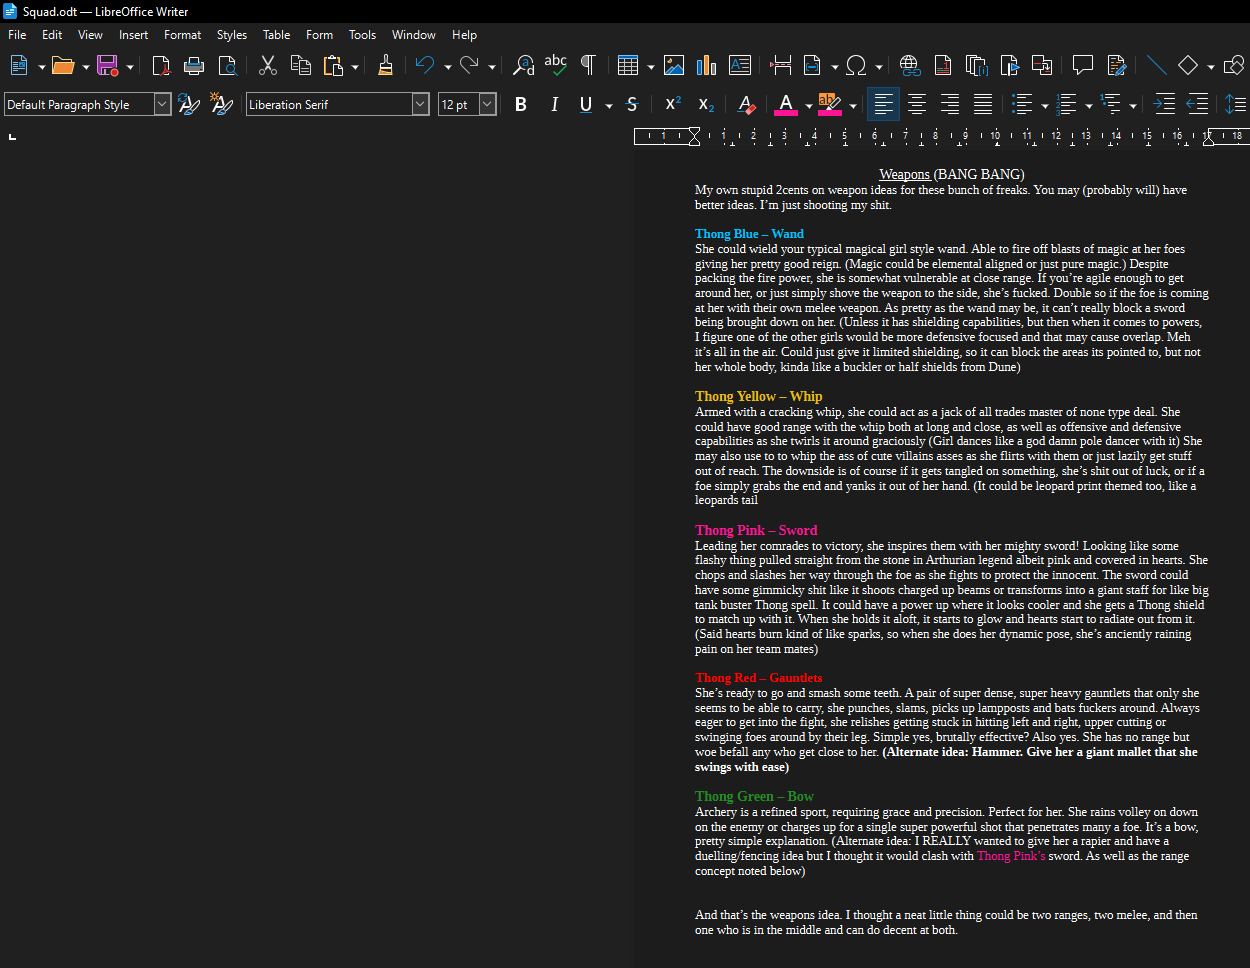1250x968 pixels.
Task: Insert a special character (Omega icon)
Action: point(856,65)
